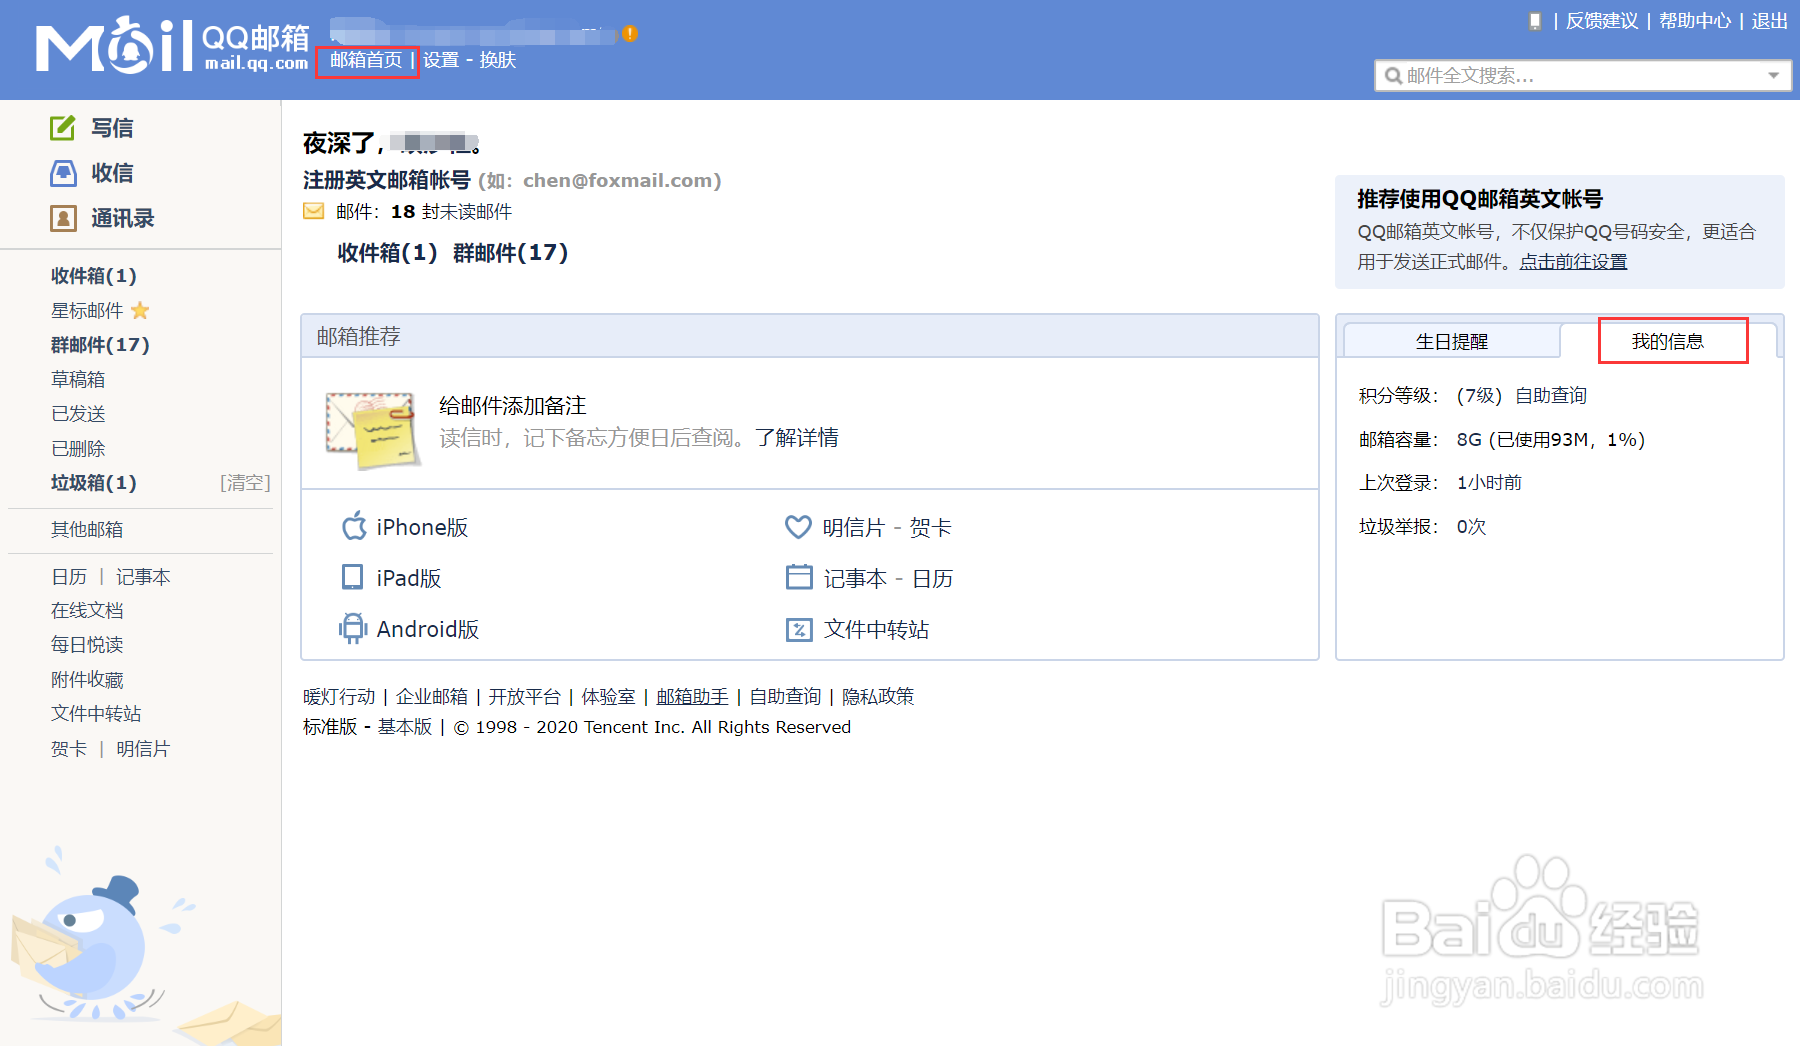Click the iPad版 app icon
The width and height of the screenshot is (1800, 1046).
[351, 577]
